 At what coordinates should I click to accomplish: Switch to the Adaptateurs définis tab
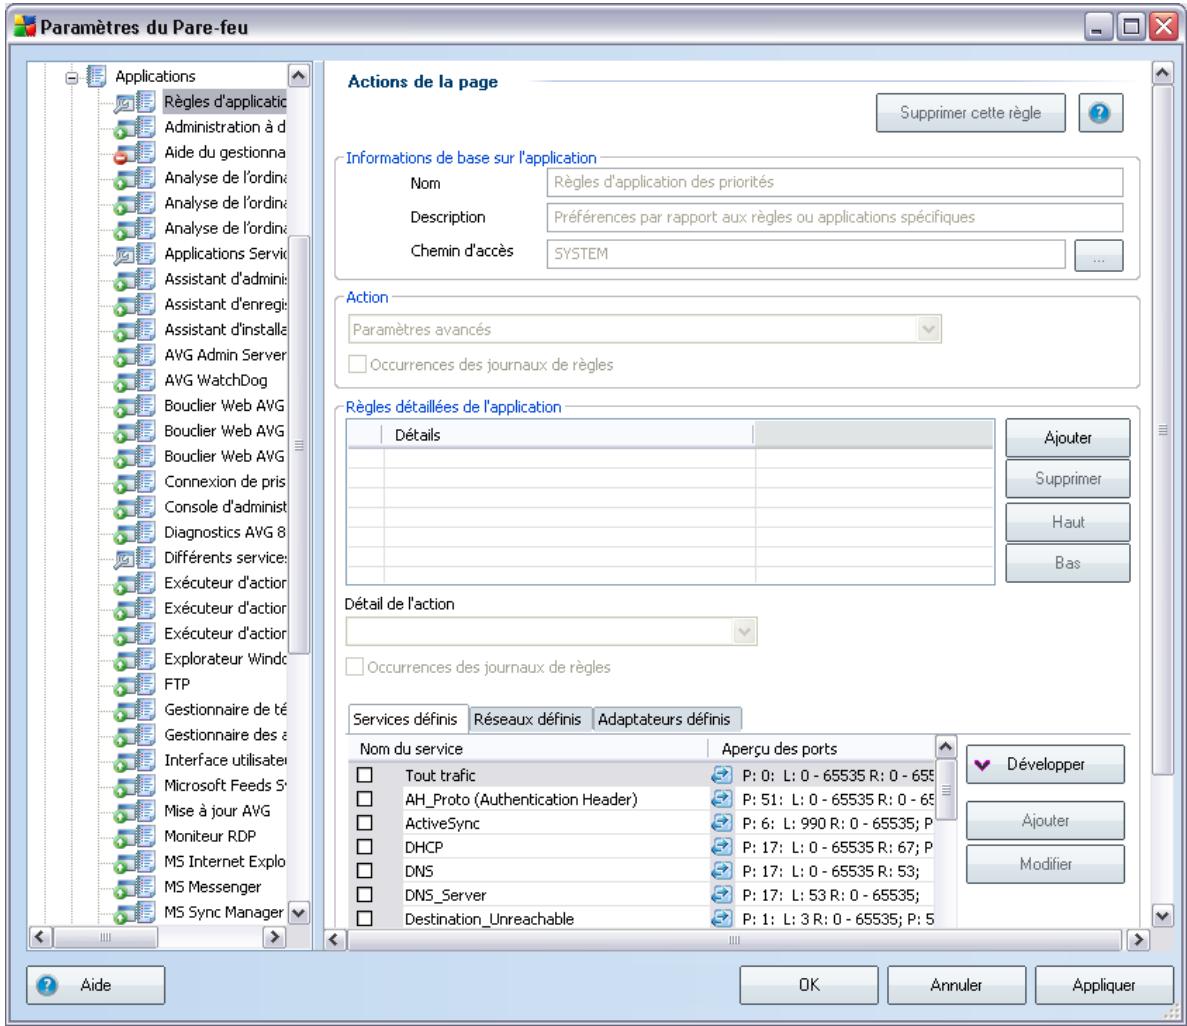pyautogui.click(x=665, y=719)
